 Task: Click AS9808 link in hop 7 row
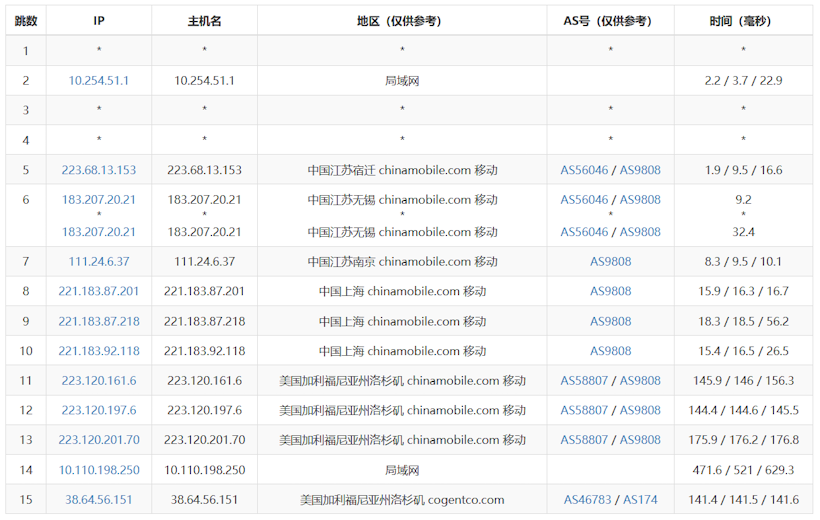[610, 262]
